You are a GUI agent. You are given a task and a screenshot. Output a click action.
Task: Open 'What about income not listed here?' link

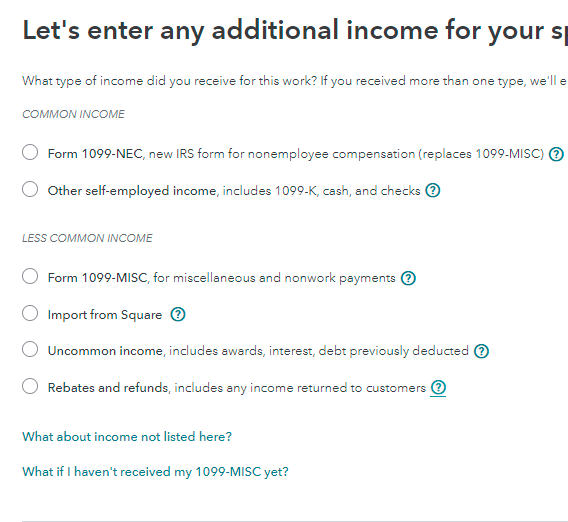pyautogui.click(x=127, y=437)
